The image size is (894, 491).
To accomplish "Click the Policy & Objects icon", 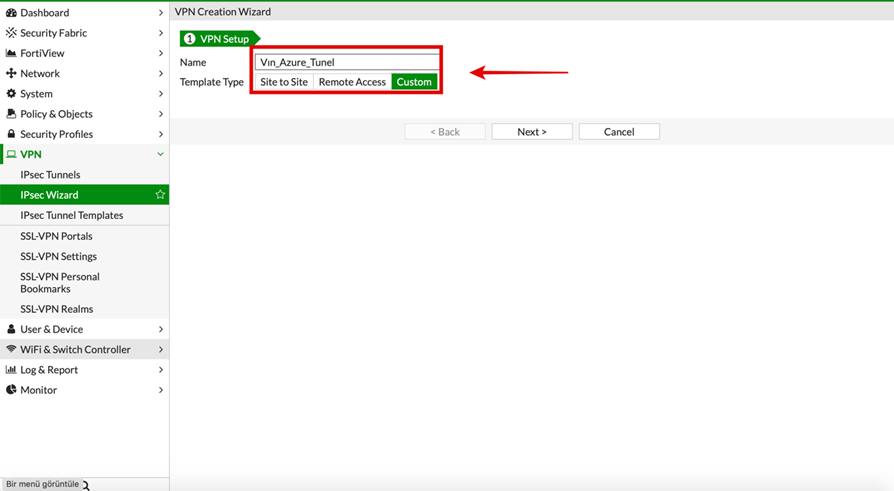I will (11, 114).
